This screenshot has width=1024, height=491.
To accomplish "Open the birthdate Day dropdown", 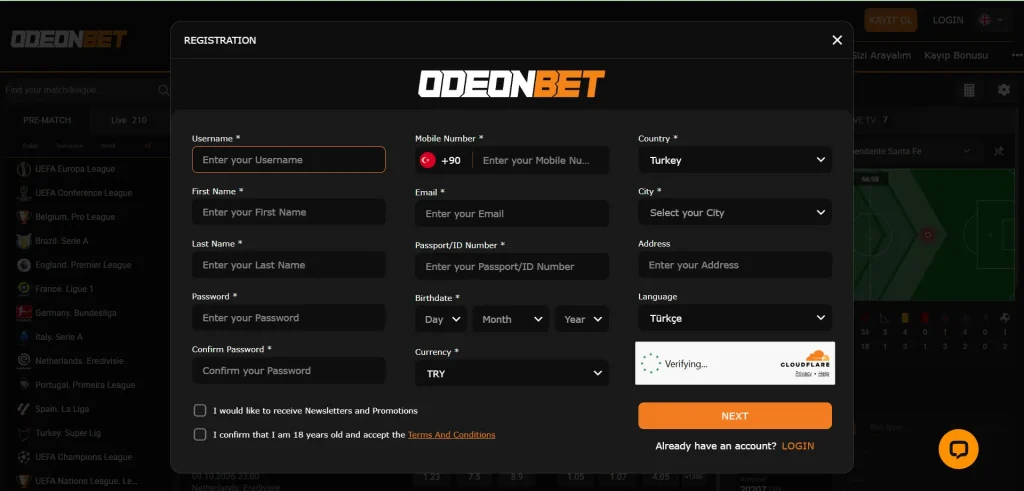I will click(x=441, y=319).
